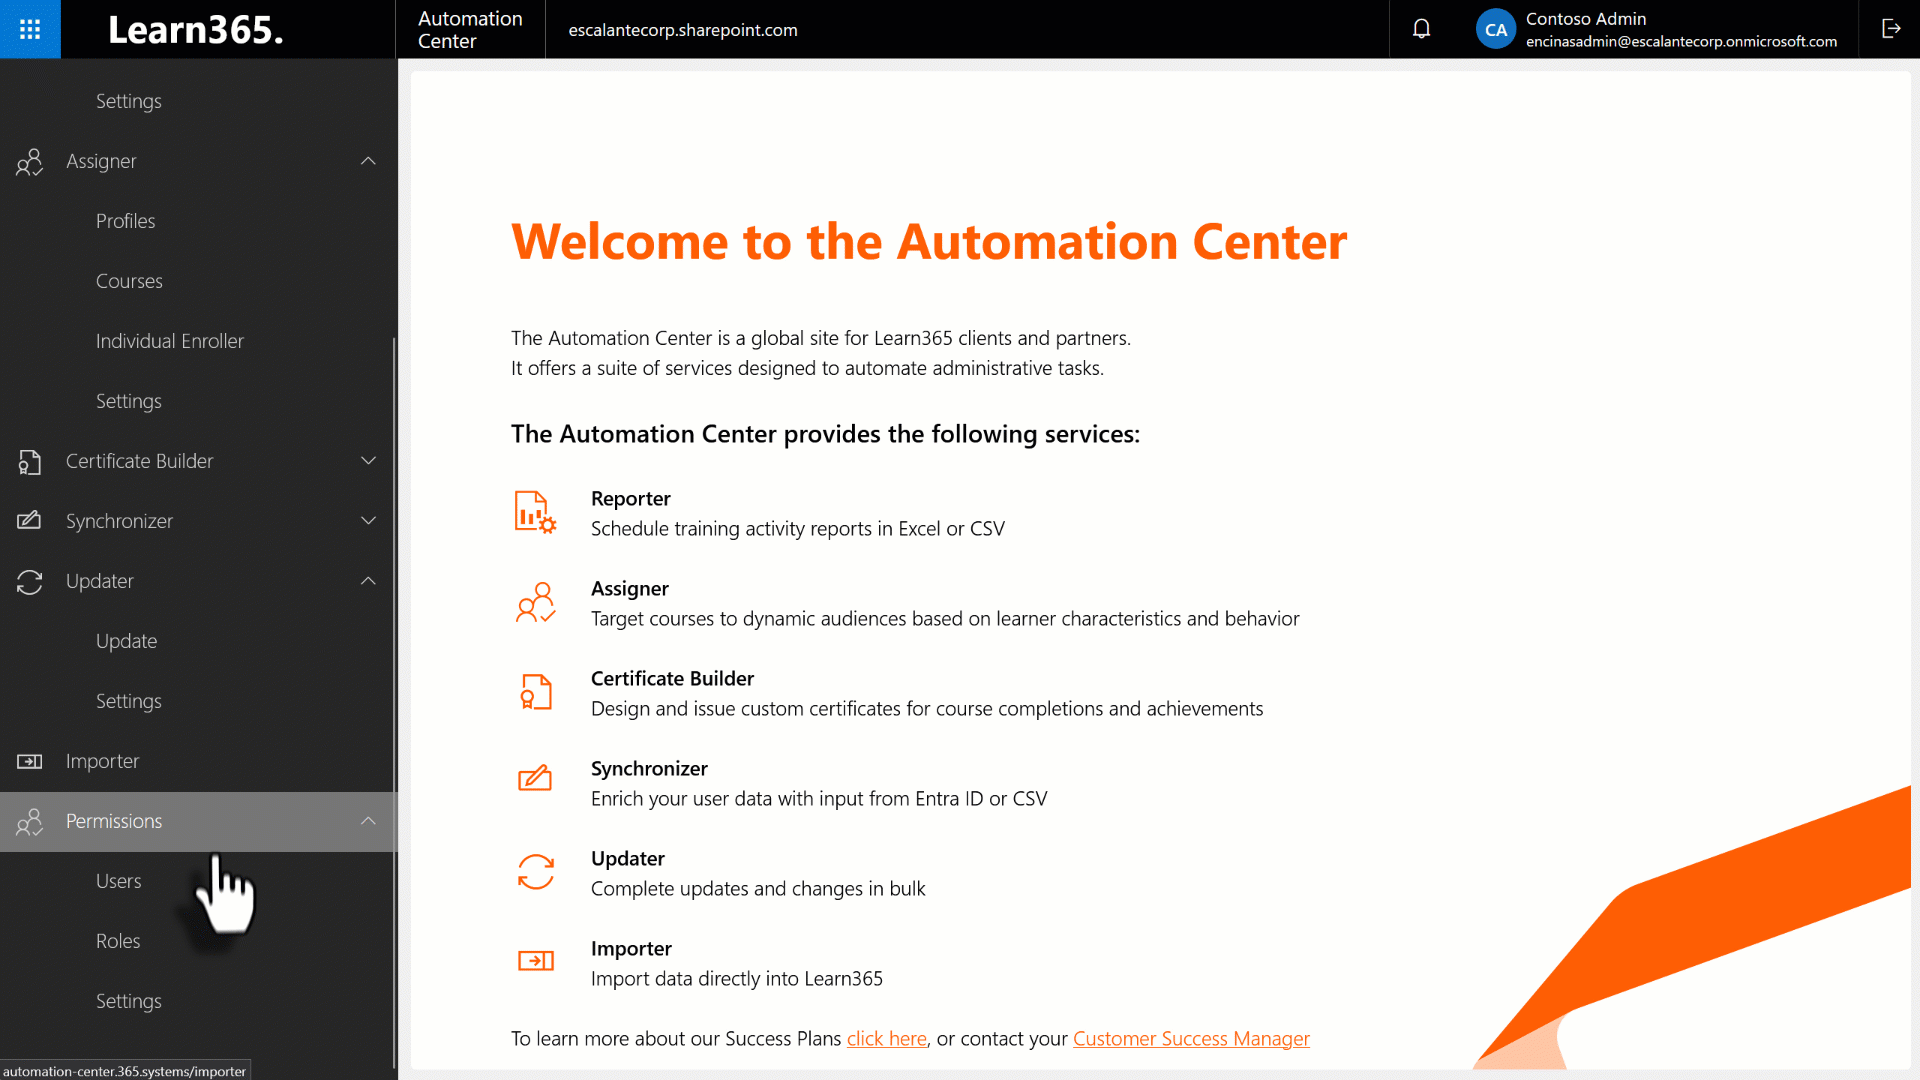Open the app launcher grid icon
The image size is (1920, 1080).
(x=30, y=29)
